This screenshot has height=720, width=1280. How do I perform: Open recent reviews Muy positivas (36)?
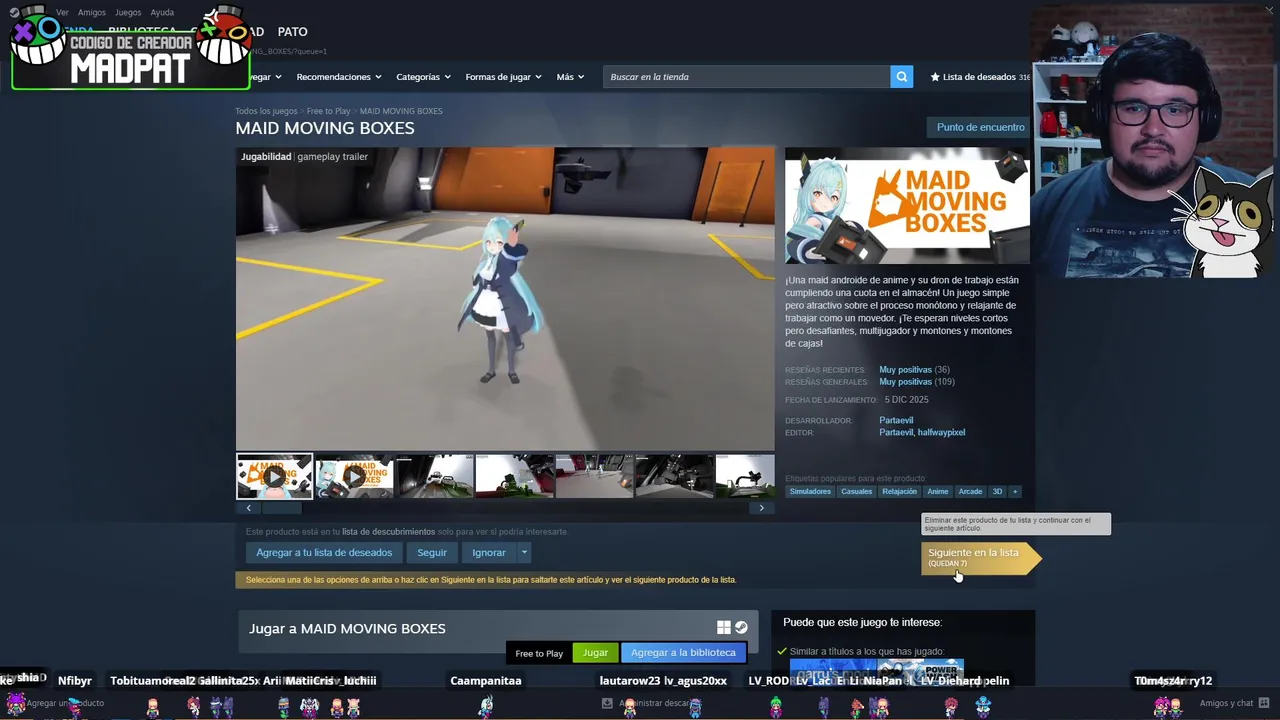click(914, 369)
